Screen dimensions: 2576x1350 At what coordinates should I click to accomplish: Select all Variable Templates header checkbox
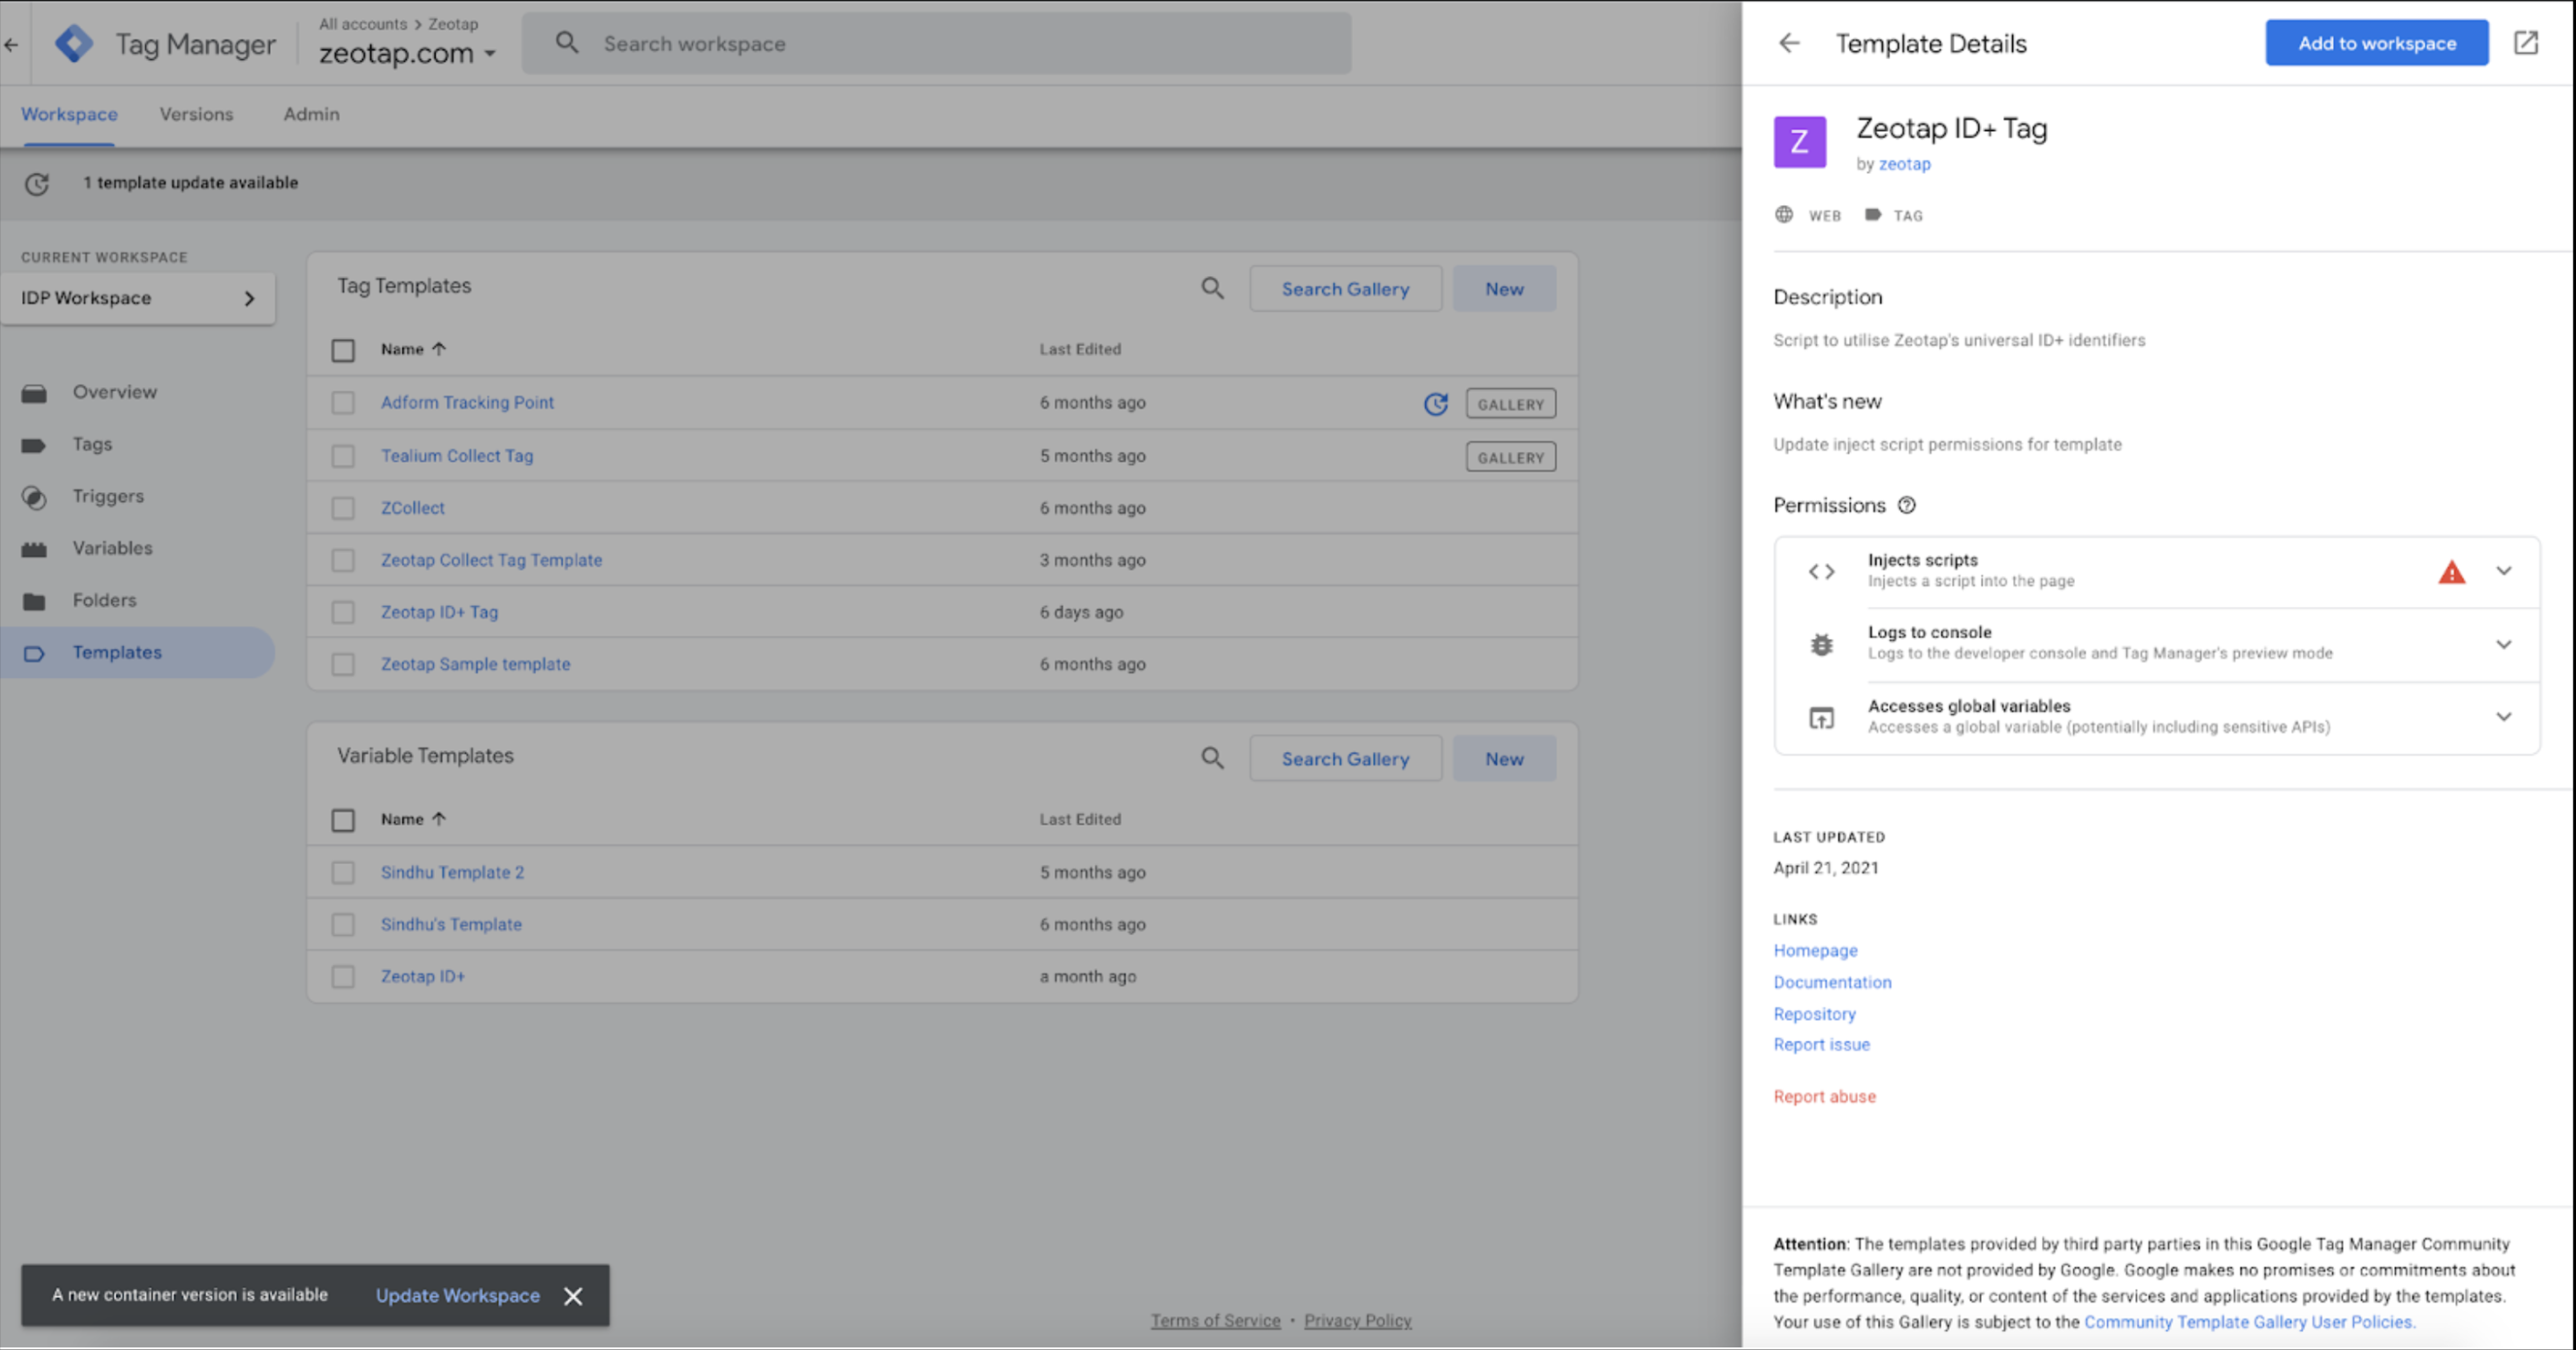click(x=343, y=820)
